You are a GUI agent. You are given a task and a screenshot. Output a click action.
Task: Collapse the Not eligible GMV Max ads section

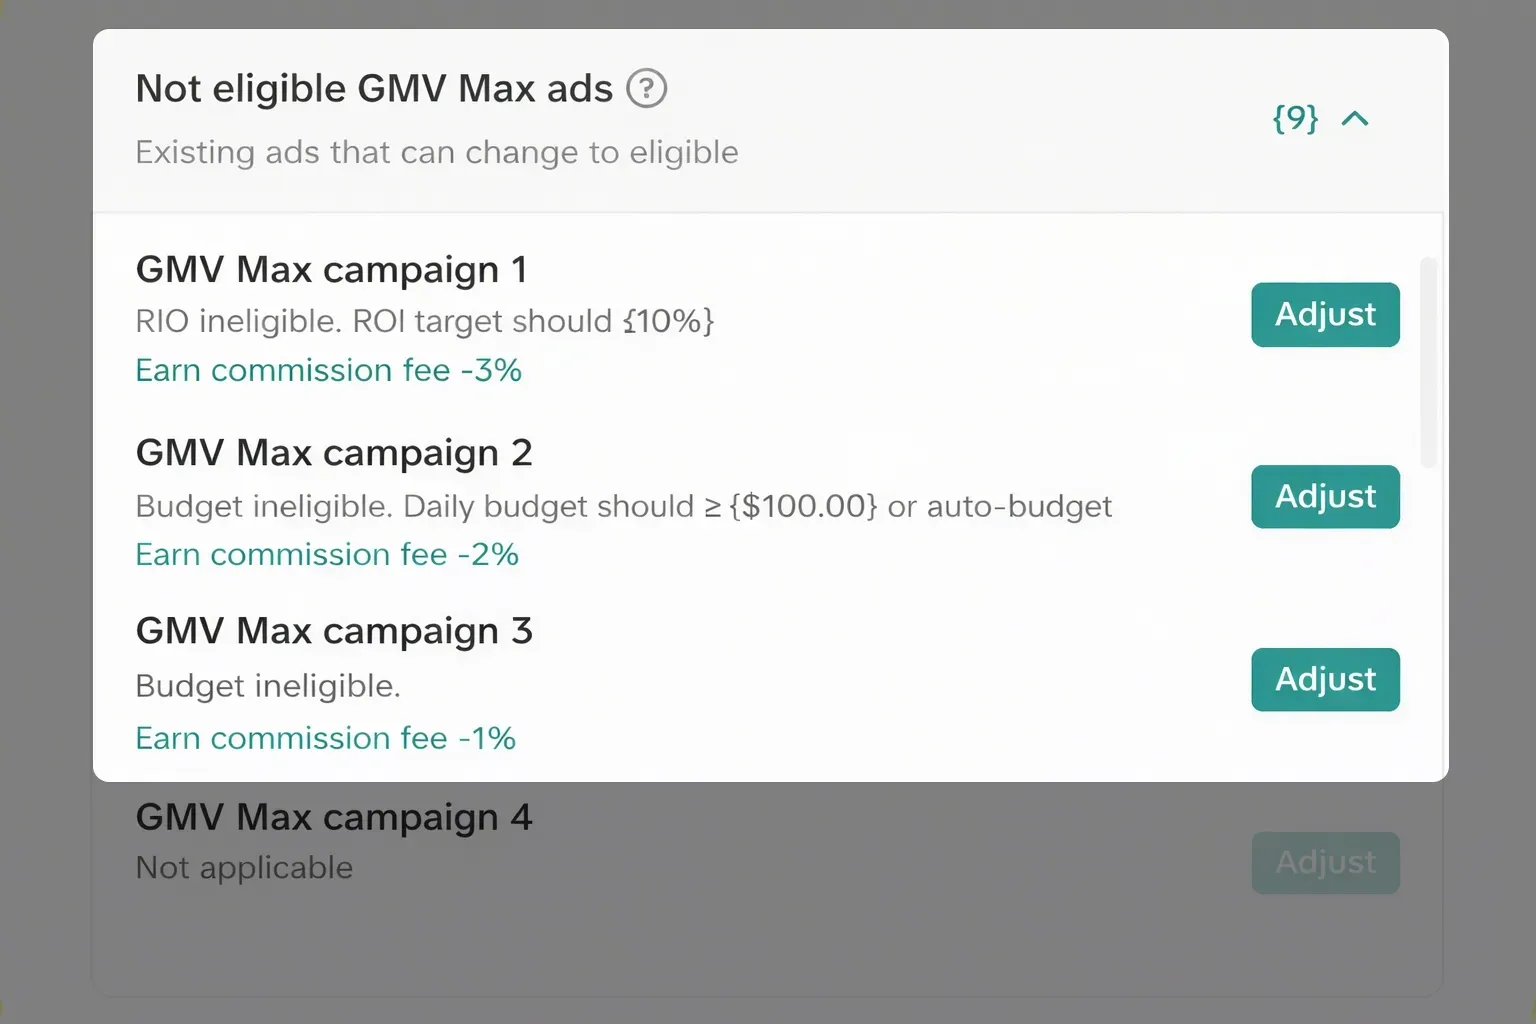1355,119
